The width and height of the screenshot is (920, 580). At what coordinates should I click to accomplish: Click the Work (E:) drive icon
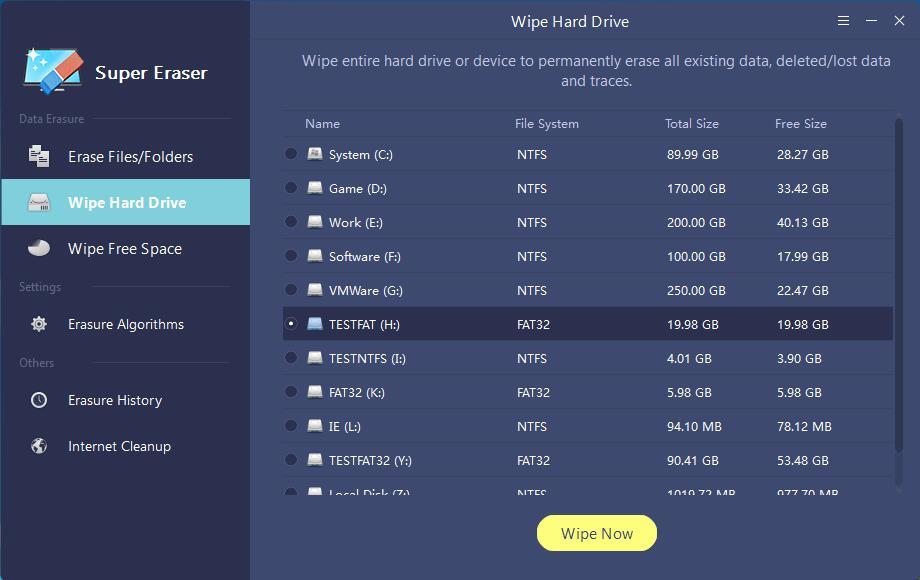click(315, 222)
